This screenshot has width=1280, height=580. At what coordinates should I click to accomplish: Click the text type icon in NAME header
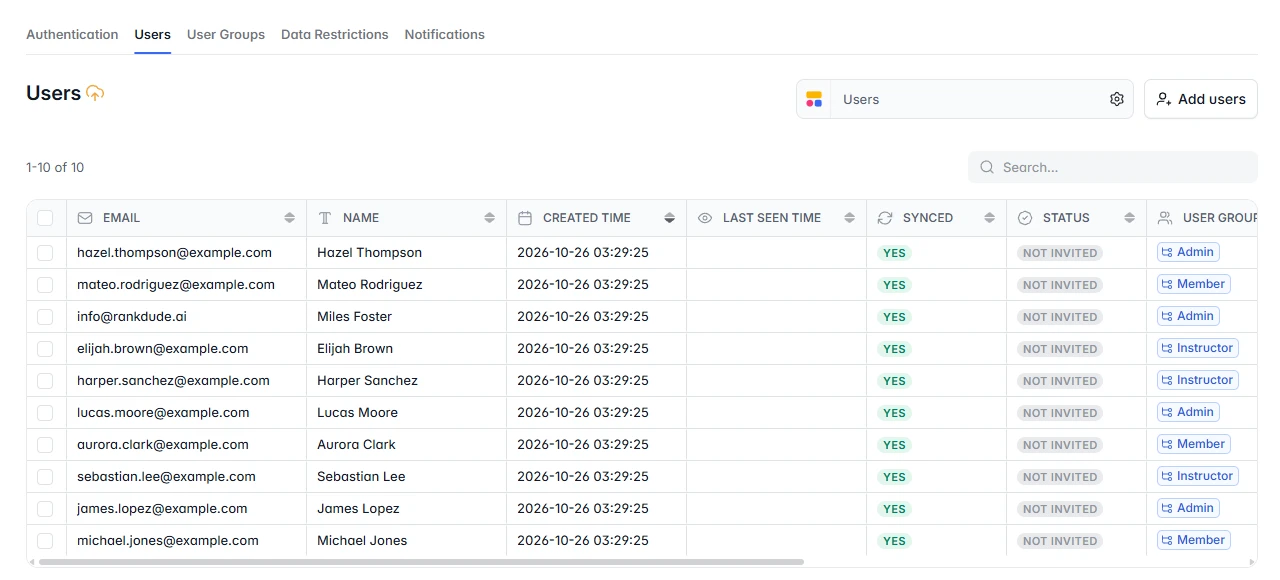pyautogui.click(x=325, y=217)
